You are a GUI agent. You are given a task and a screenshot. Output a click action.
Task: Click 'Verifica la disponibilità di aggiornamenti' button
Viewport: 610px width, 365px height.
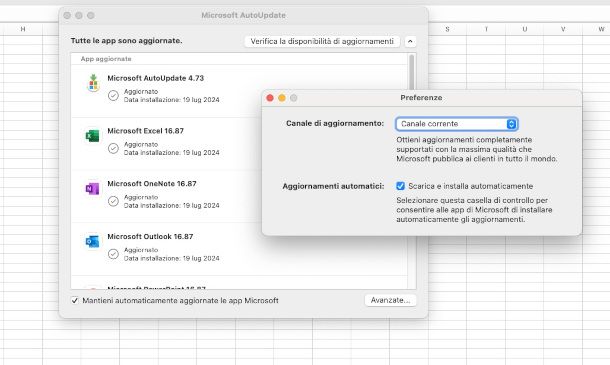[322, 41]
